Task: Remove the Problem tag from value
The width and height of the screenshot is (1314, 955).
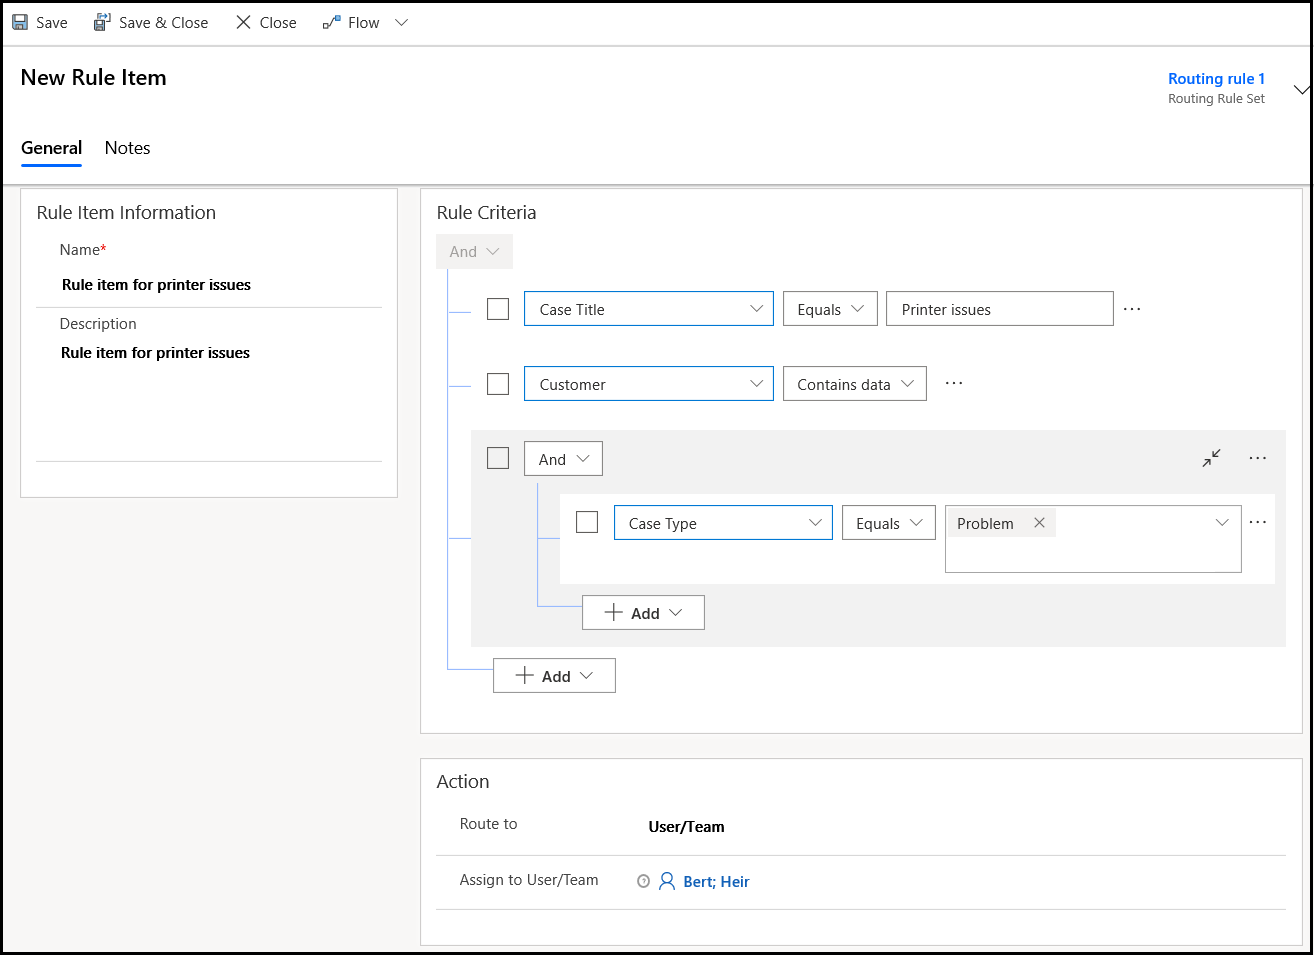Action: [x=1039, y=523]
